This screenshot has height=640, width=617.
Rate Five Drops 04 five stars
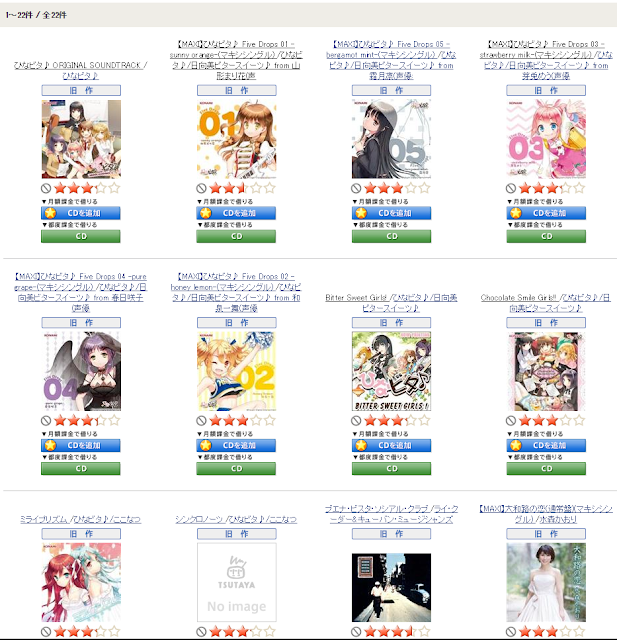coord(115,420)
